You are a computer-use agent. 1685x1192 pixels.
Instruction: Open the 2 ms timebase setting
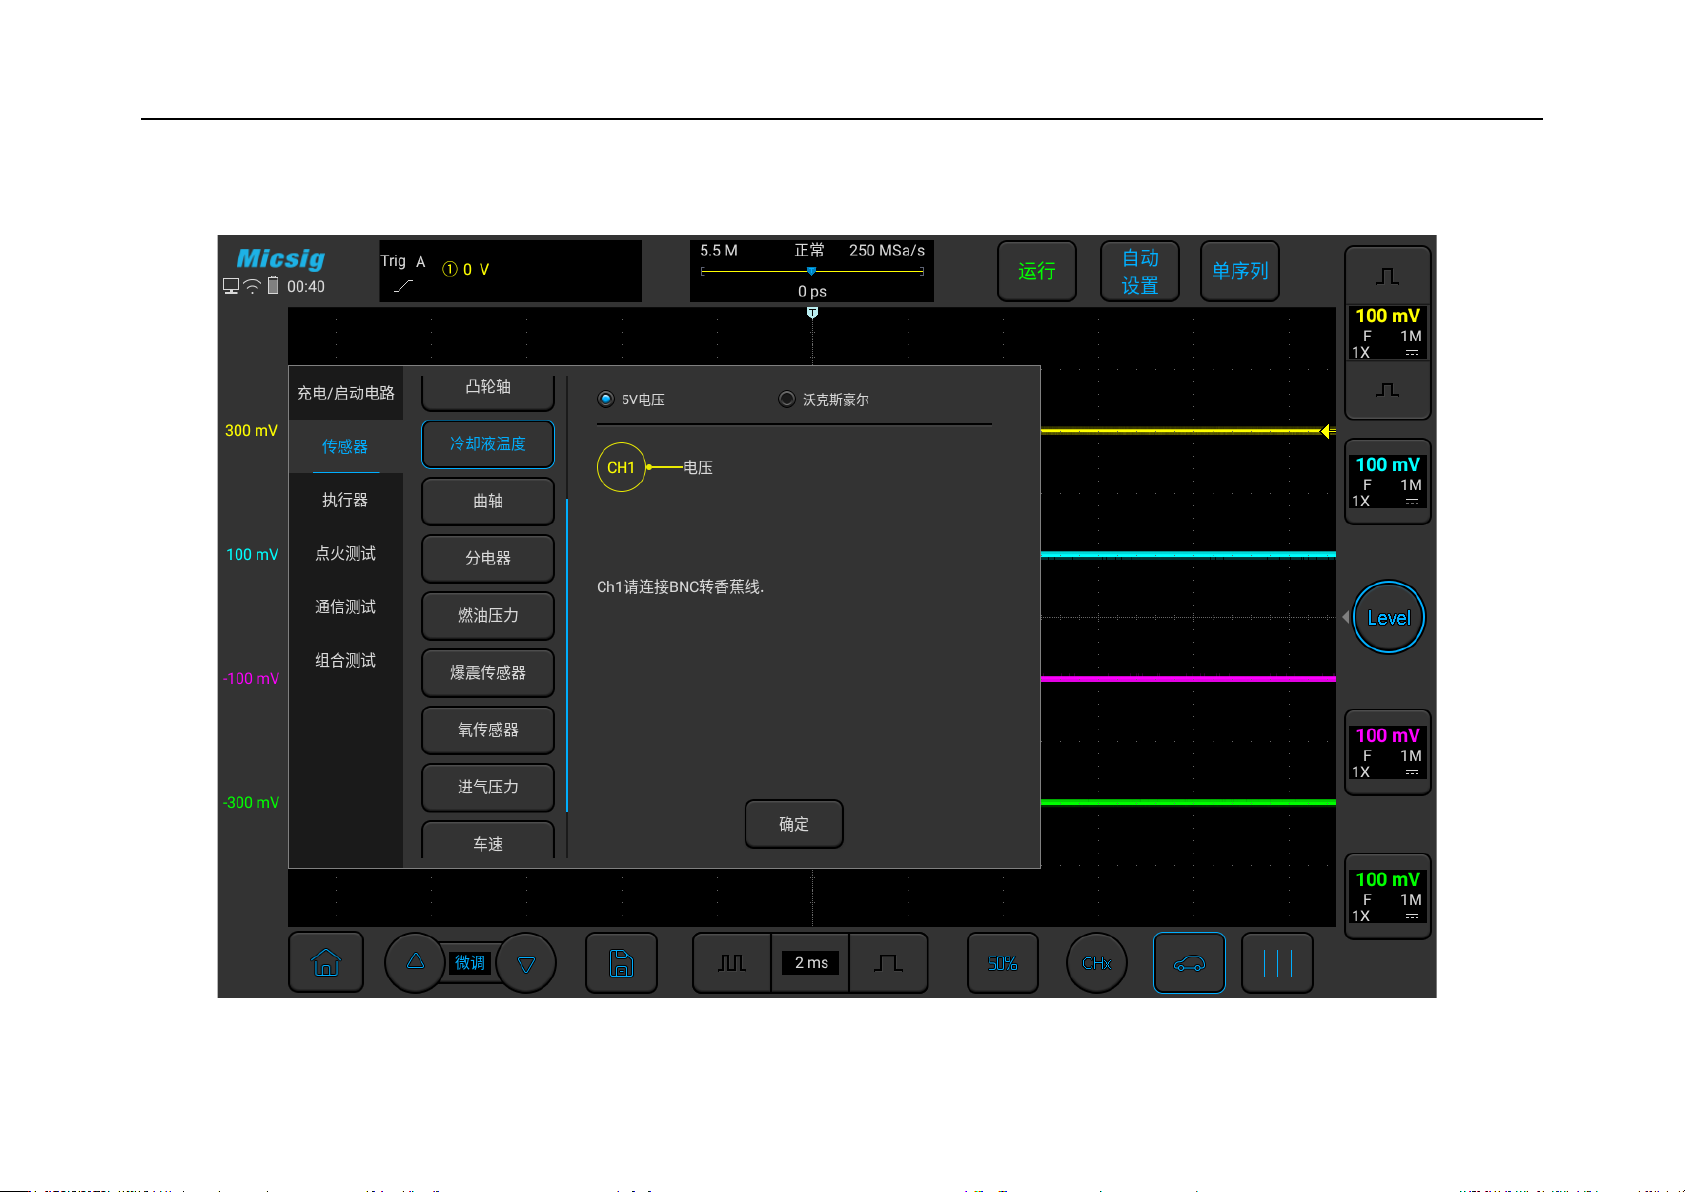(811, 963)
